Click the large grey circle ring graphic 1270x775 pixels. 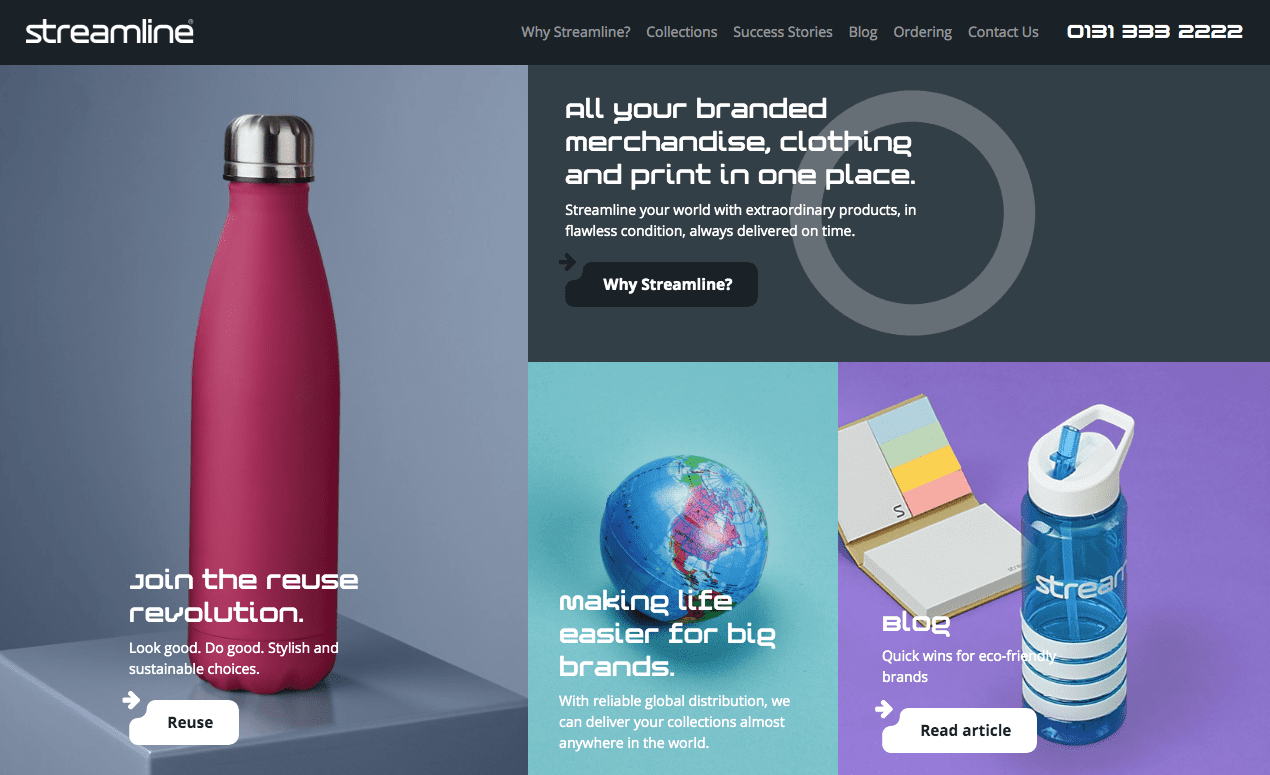pyautogui.click(x=912, y=212)
